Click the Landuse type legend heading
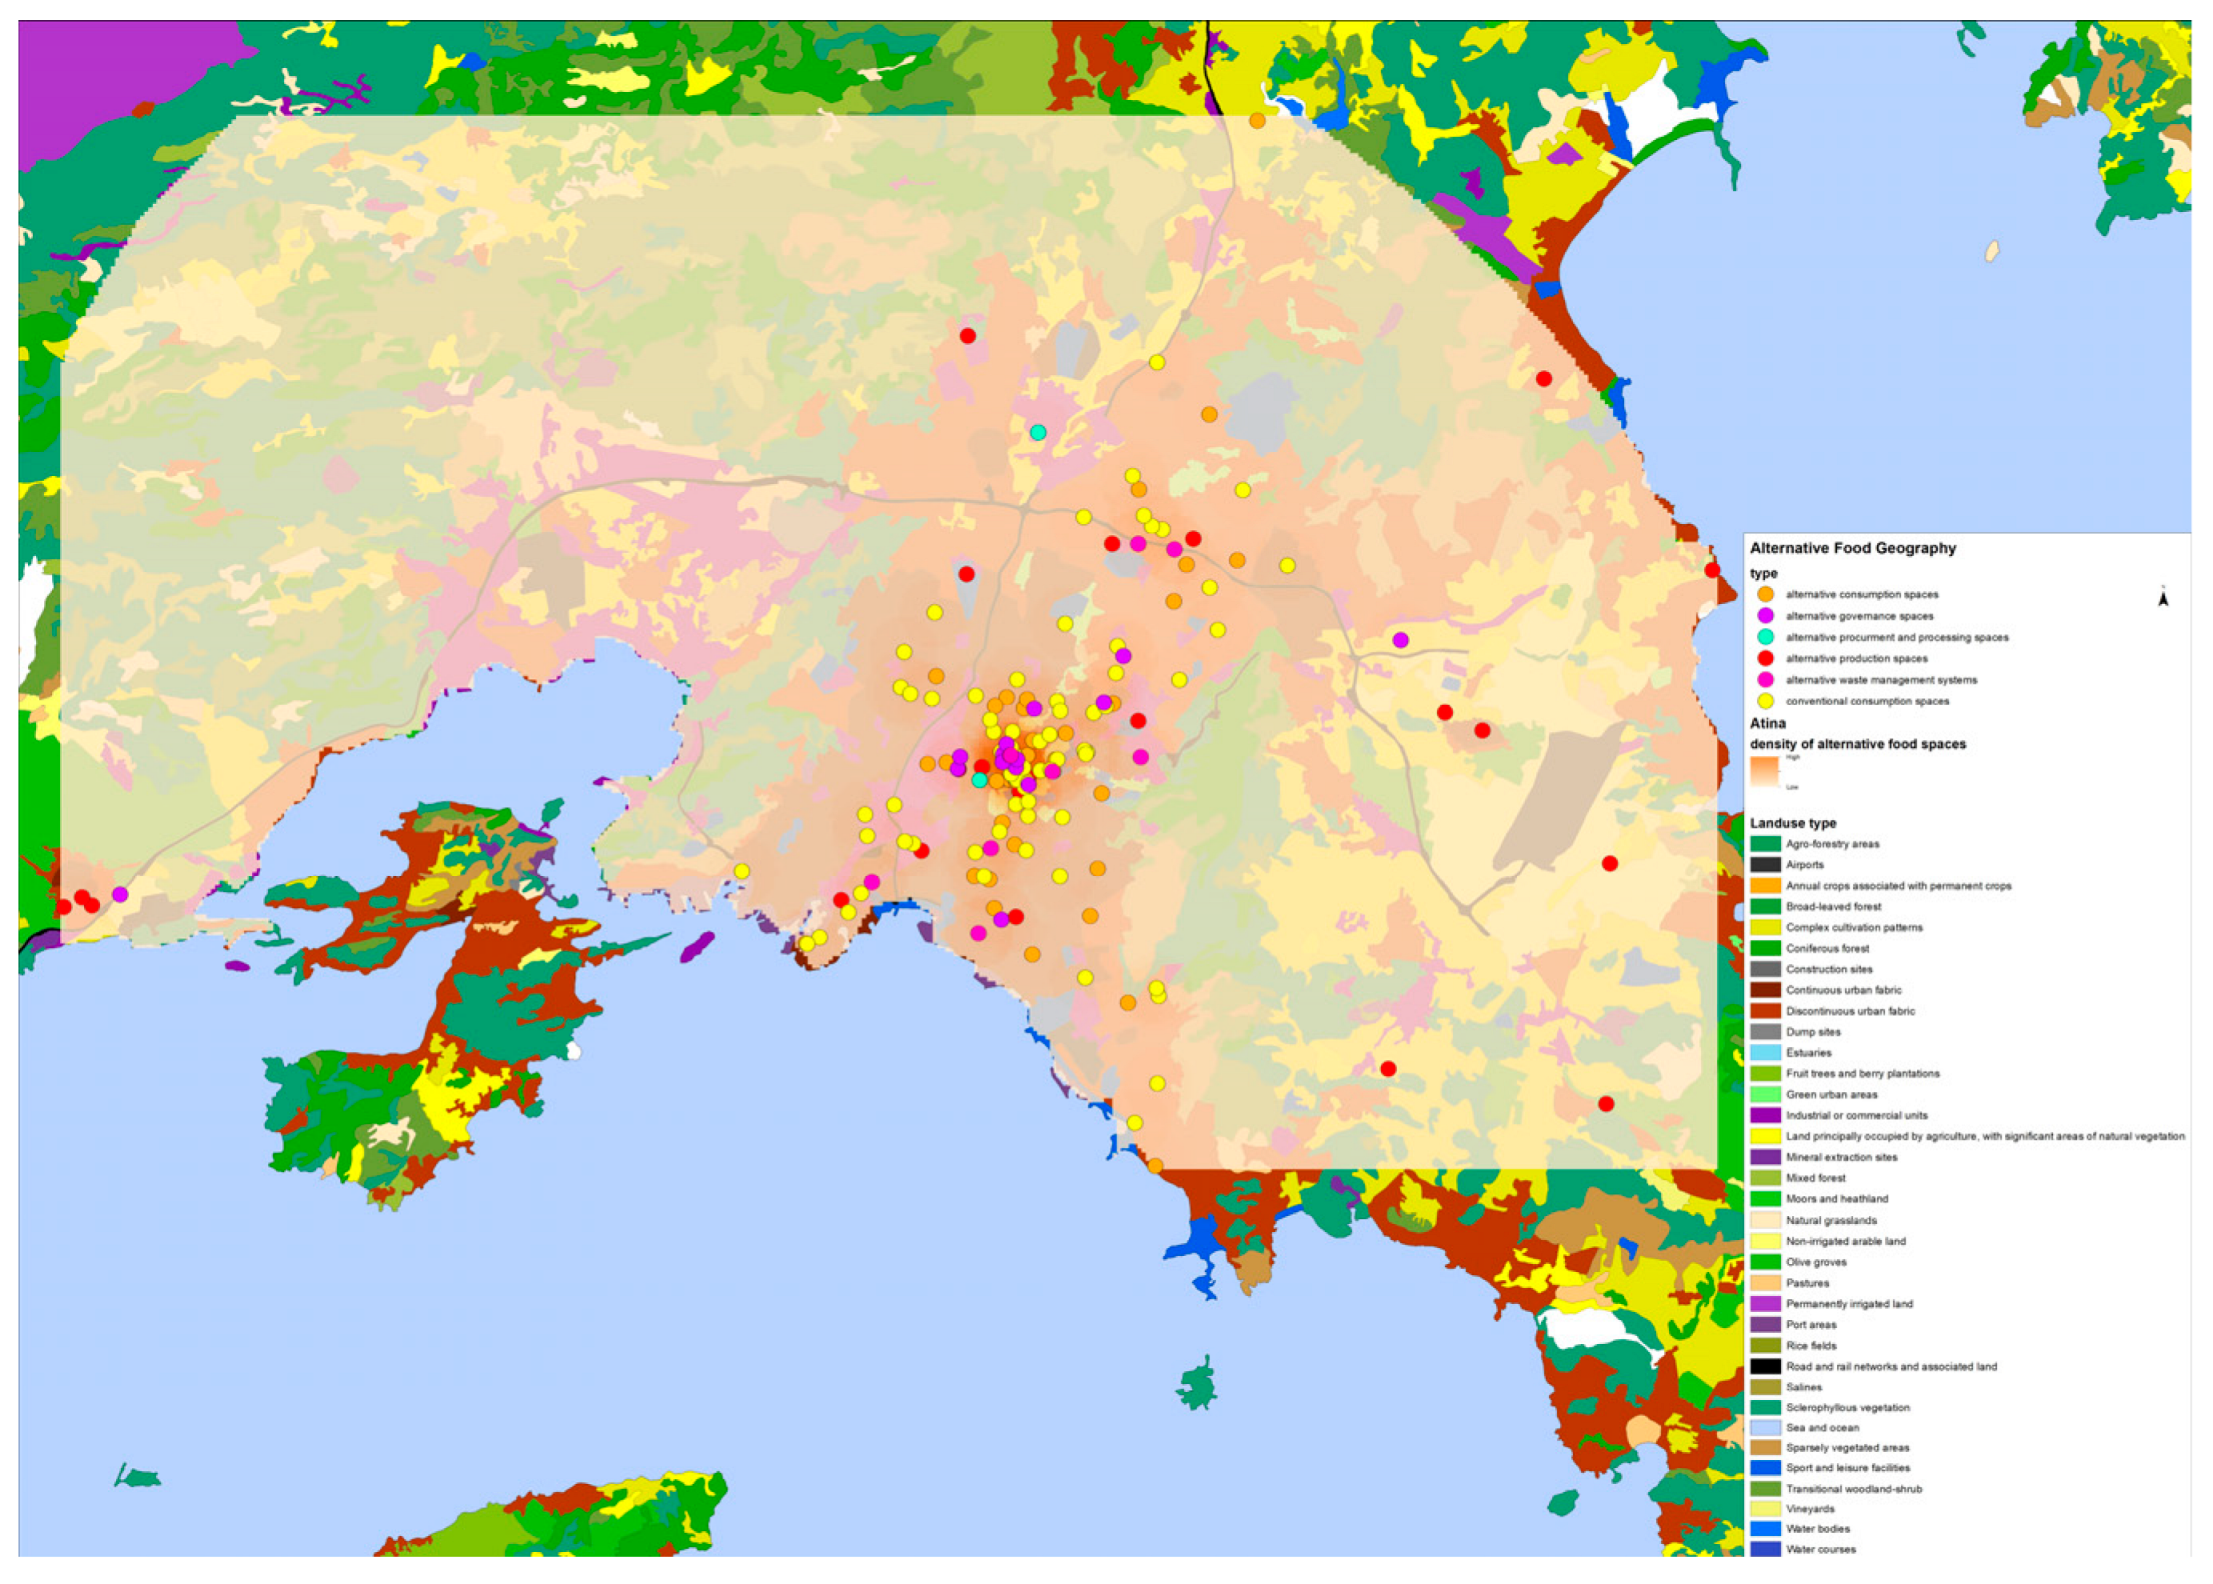 point(1792,823)
